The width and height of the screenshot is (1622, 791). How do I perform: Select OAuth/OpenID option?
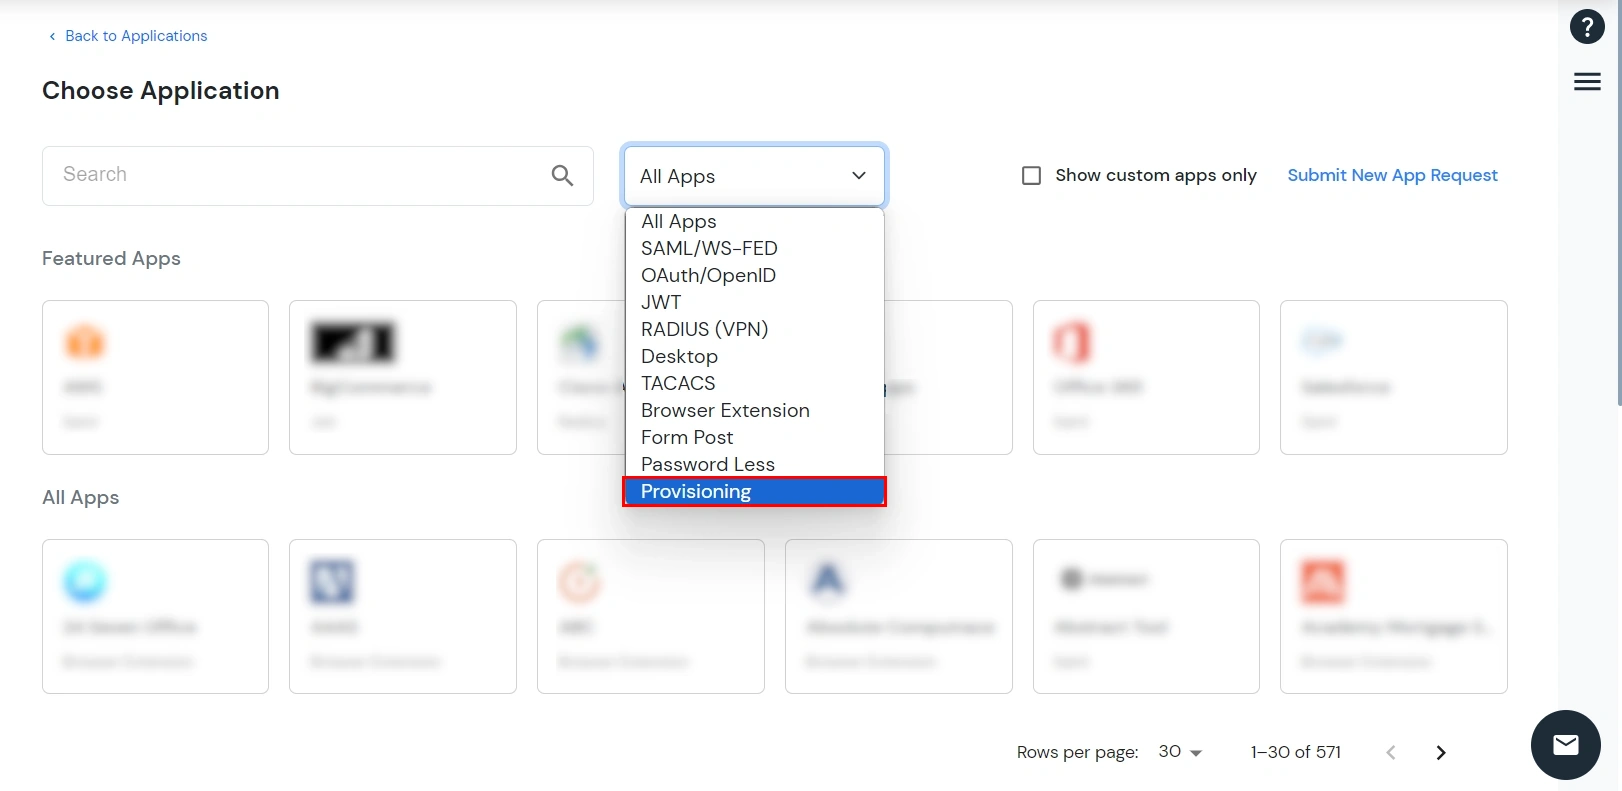(x=754, y=275)
